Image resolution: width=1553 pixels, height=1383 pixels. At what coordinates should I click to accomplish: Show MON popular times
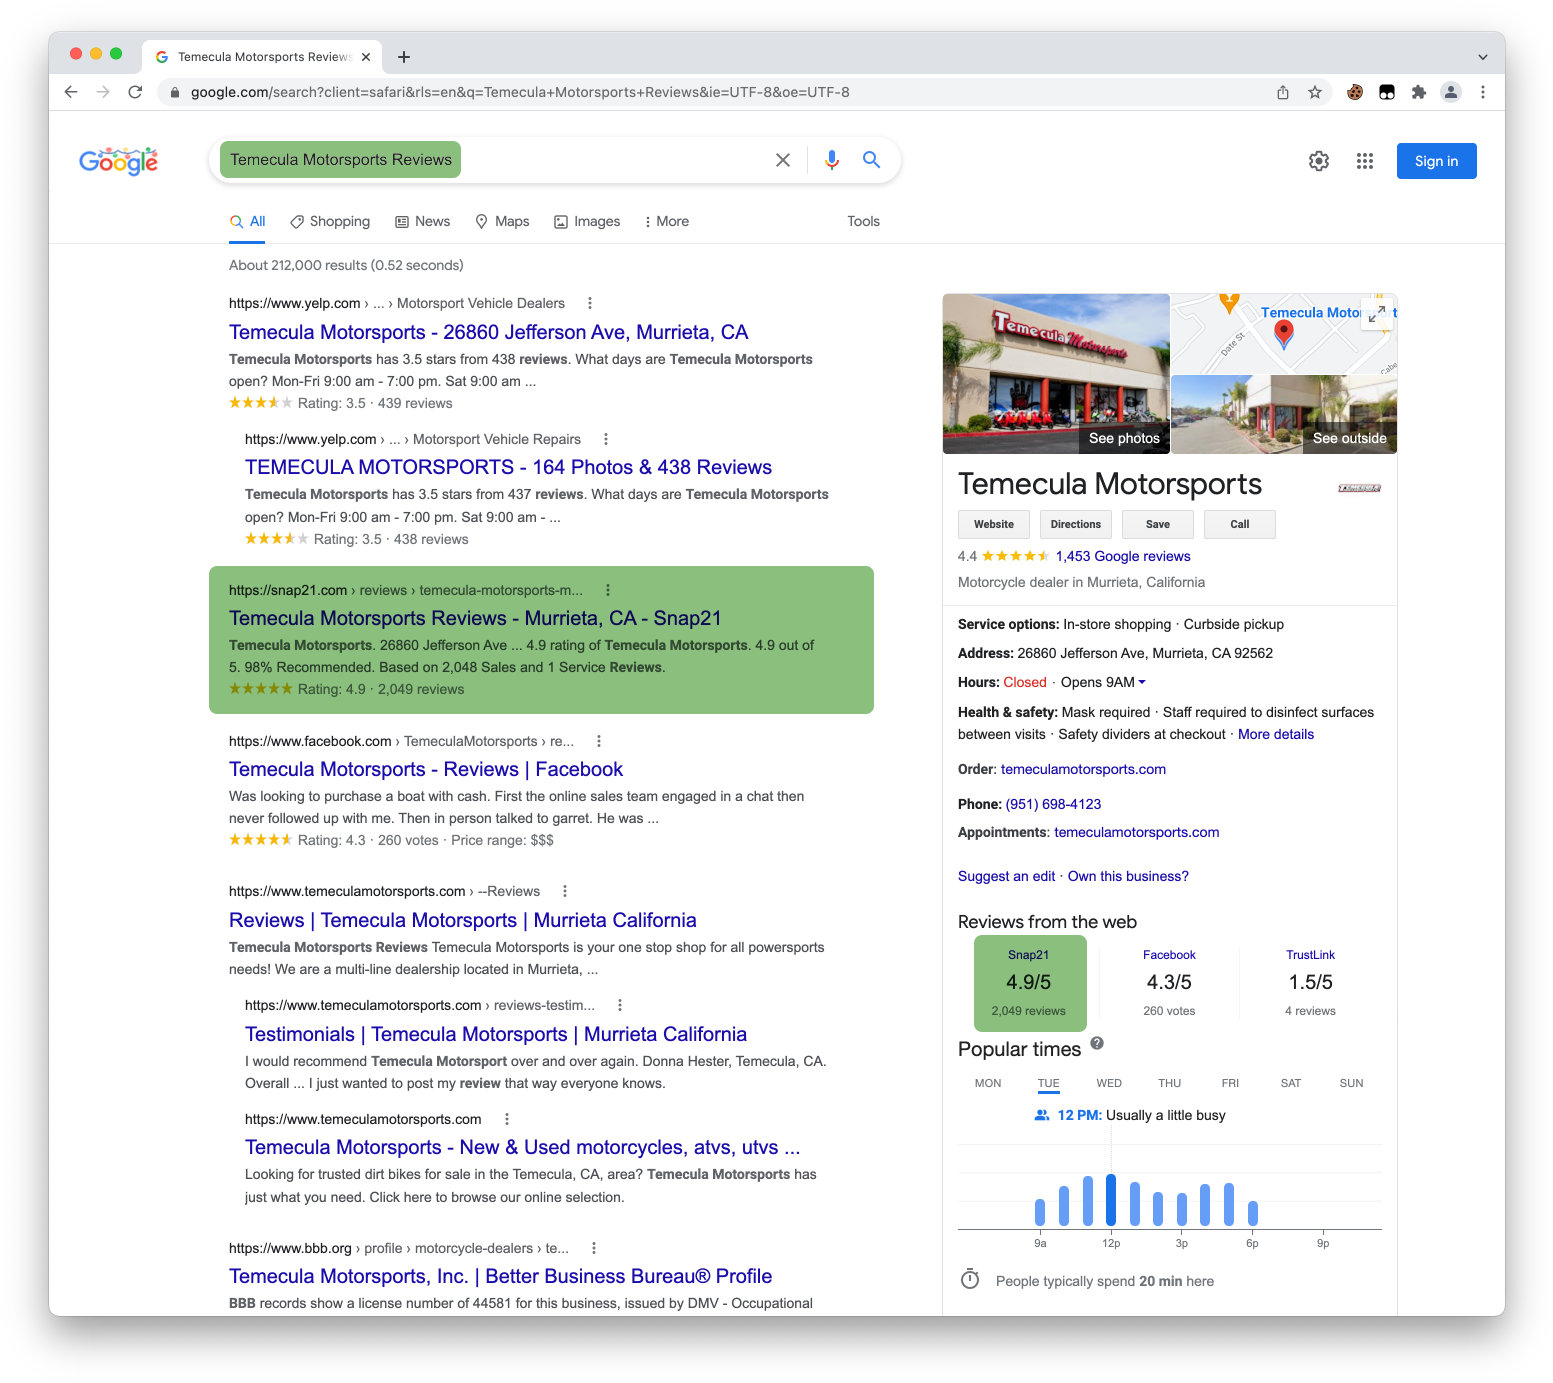click(988, 1083)
